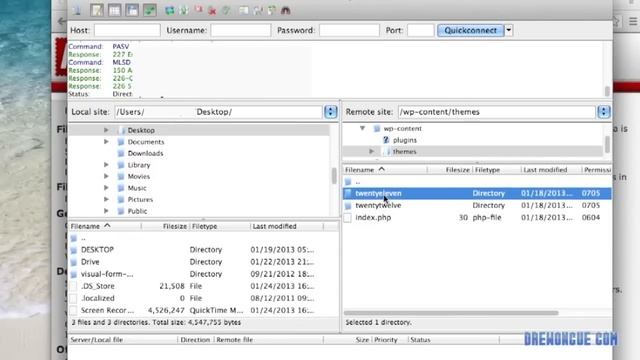Click the local parent directory '..' icon
Viewport: 640px width, 360px height.
click(73, 238)
